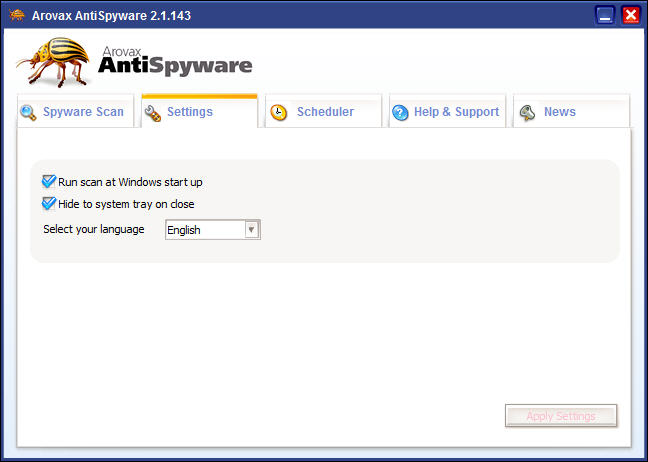Uncheck Run scan at Windows start up
This screenshot has height=462, width=648.
click(49, 181)
